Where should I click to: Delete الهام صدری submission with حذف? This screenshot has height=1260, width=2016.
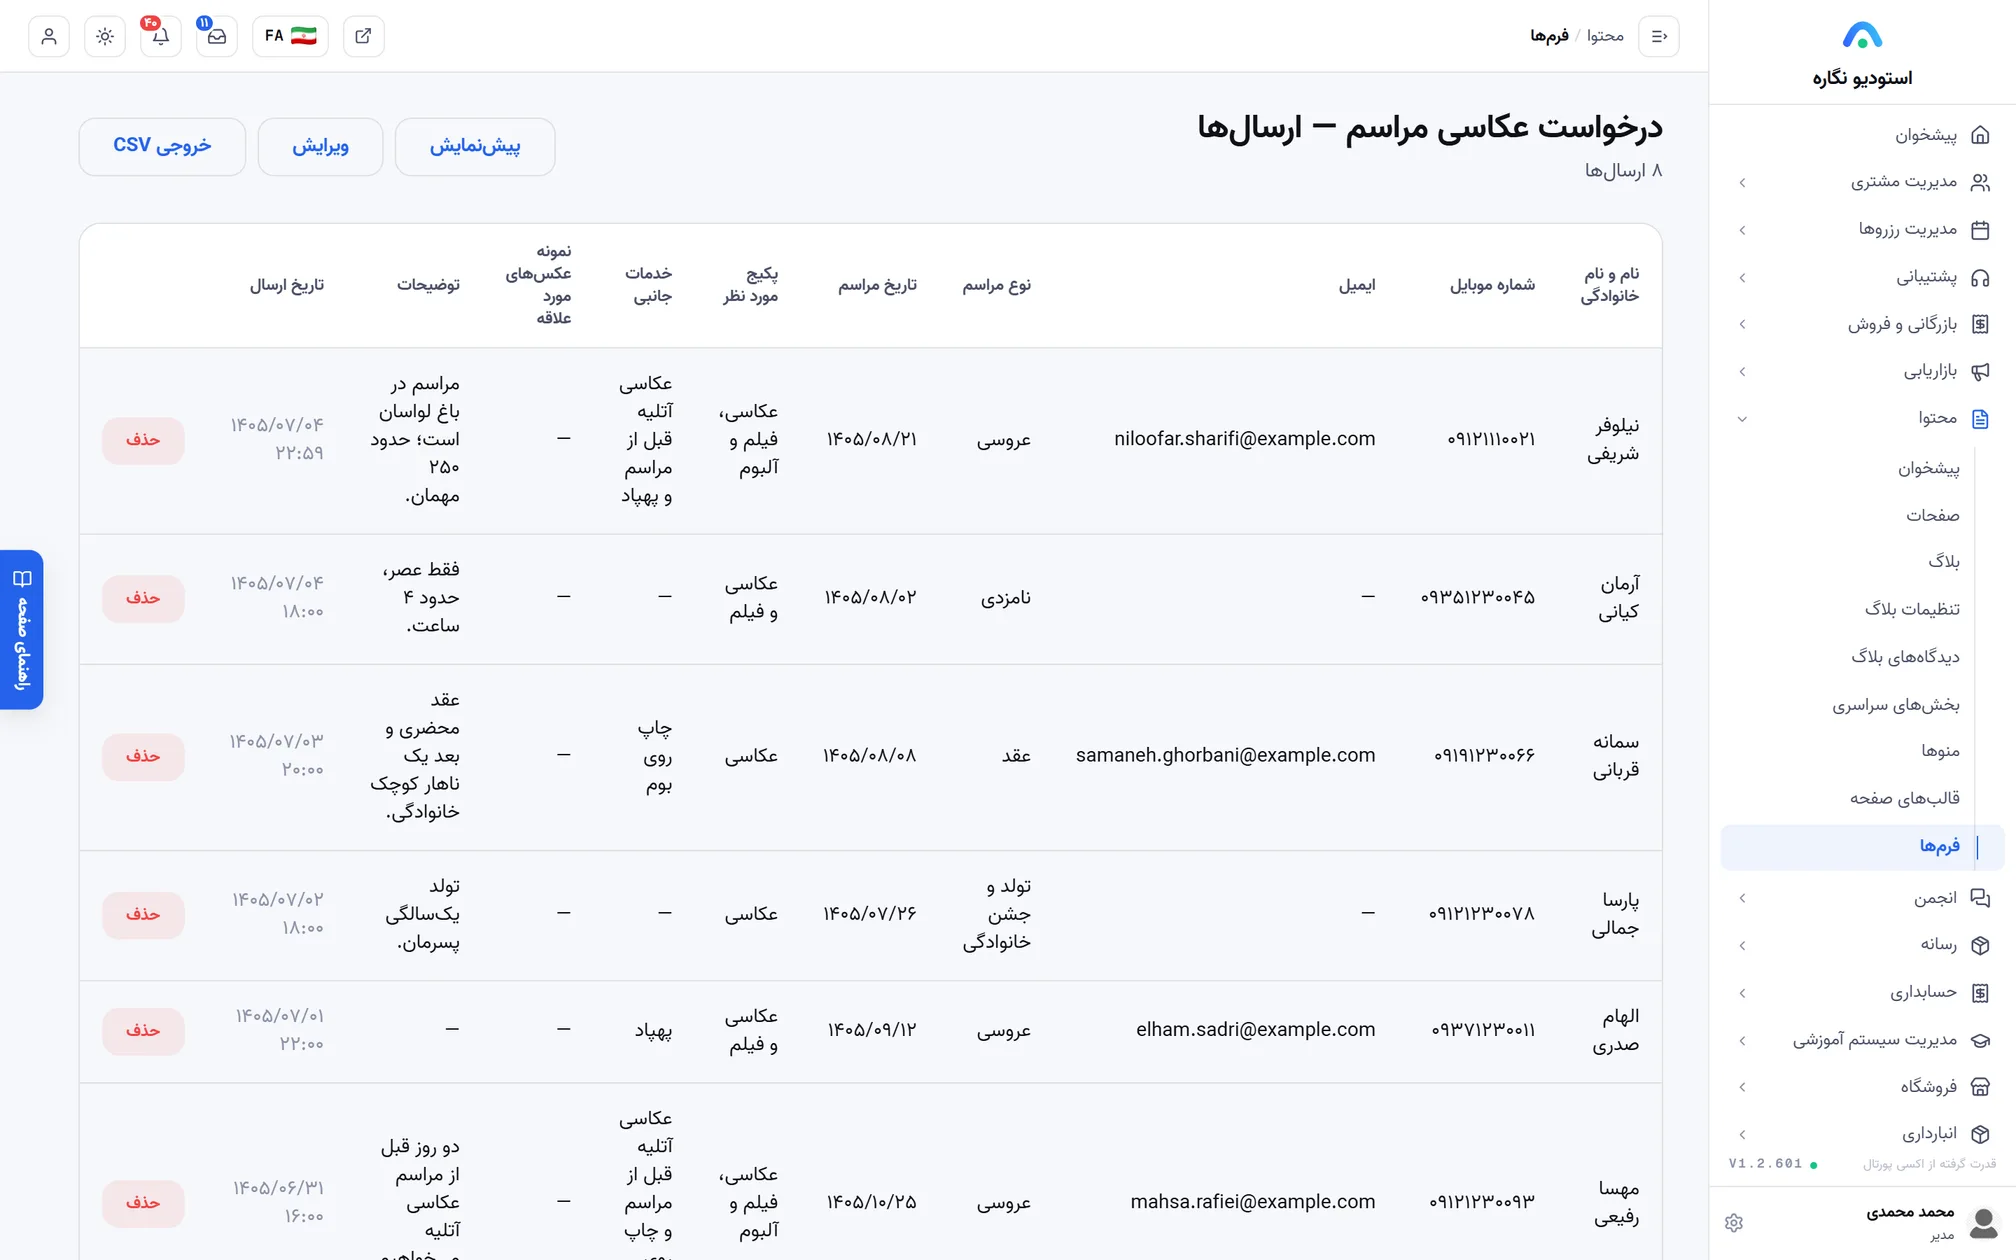143,1031
